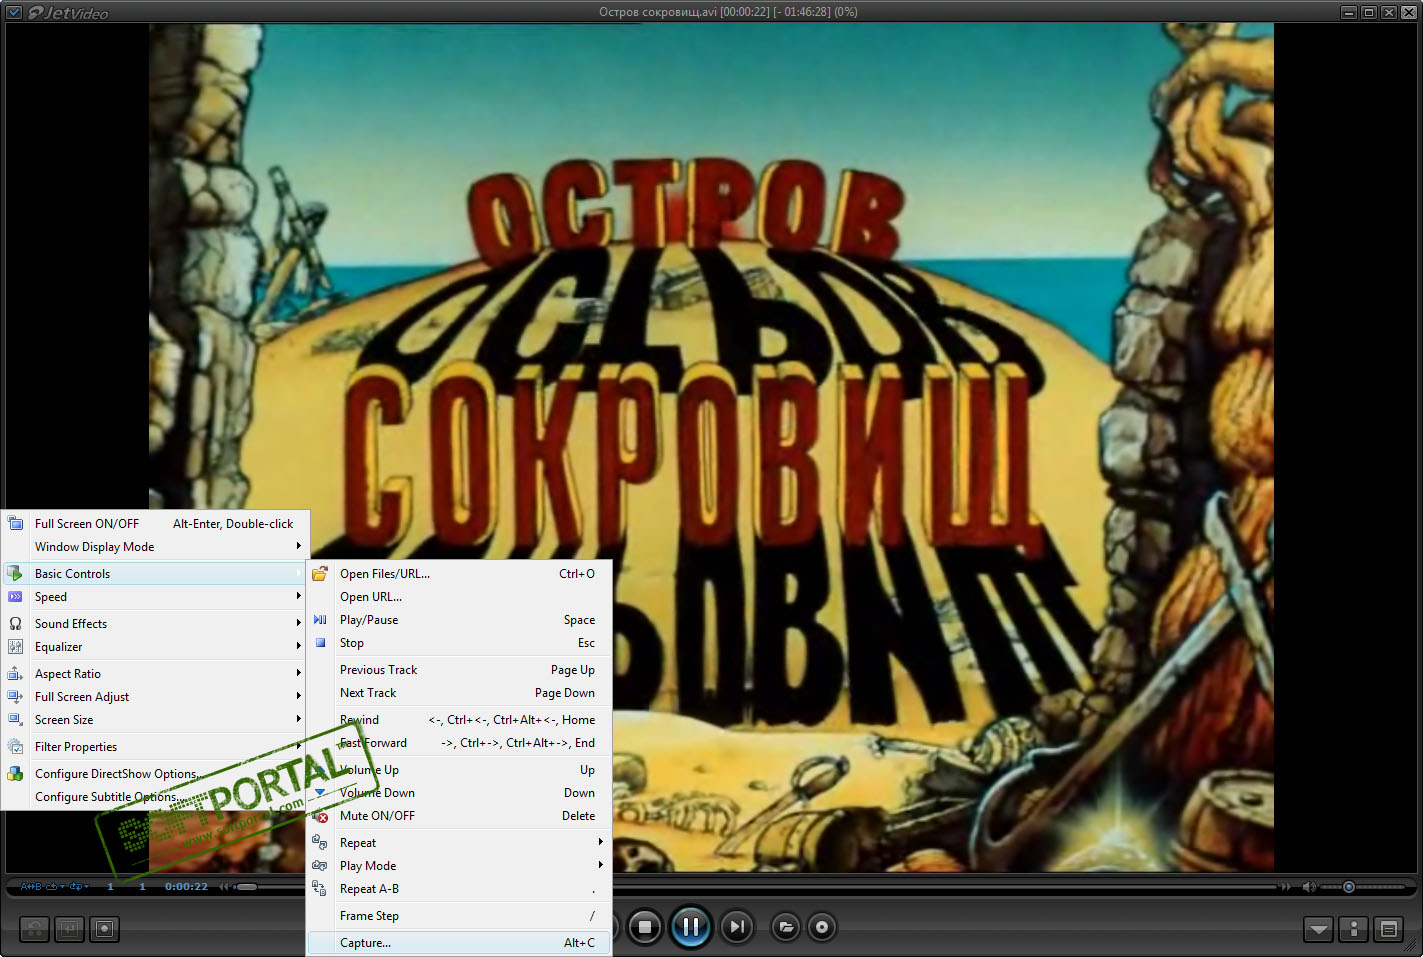The image size is (1423, 957).
Task: Select Volume Up in the submenu
Action: [x=459, y=770]
